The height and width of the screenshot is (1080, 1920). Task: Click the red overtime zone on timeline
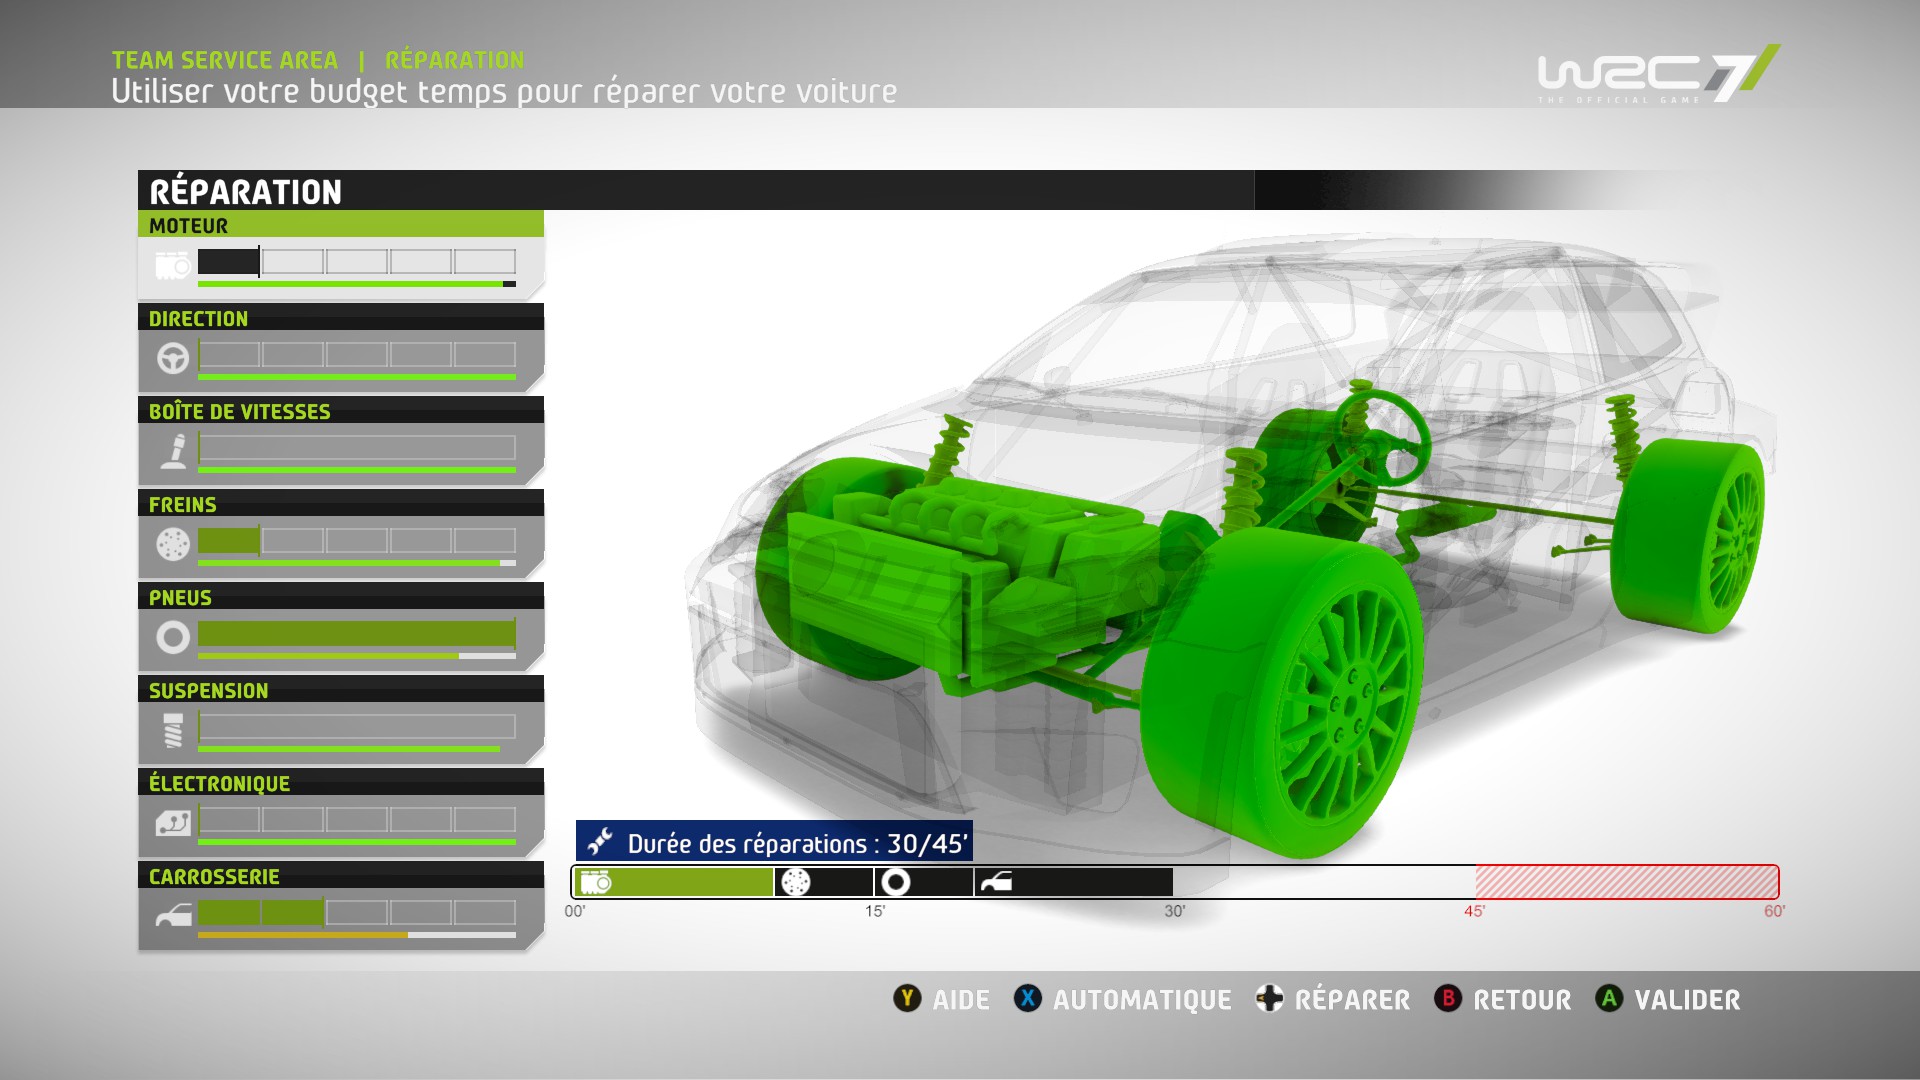[1627, 882]
